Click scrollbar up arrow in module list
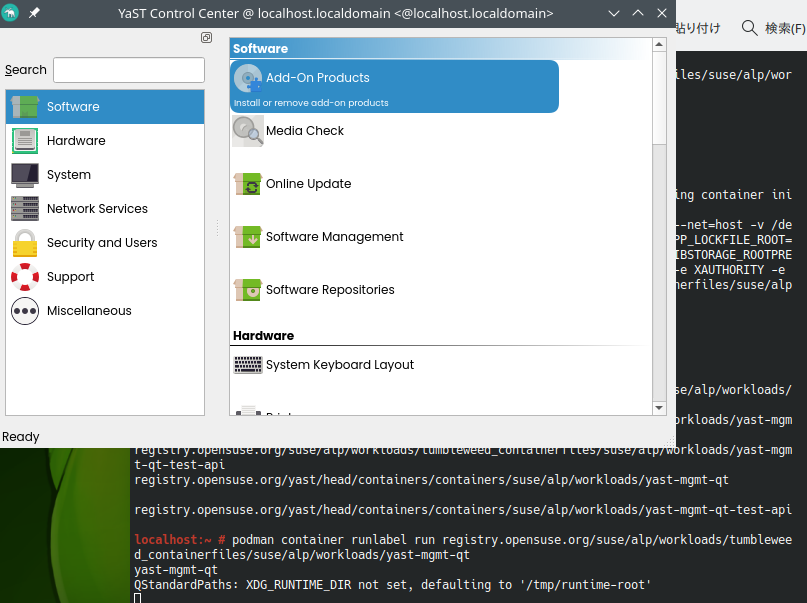The height and width of the screenshot is (603, 807). pos(659,45)
